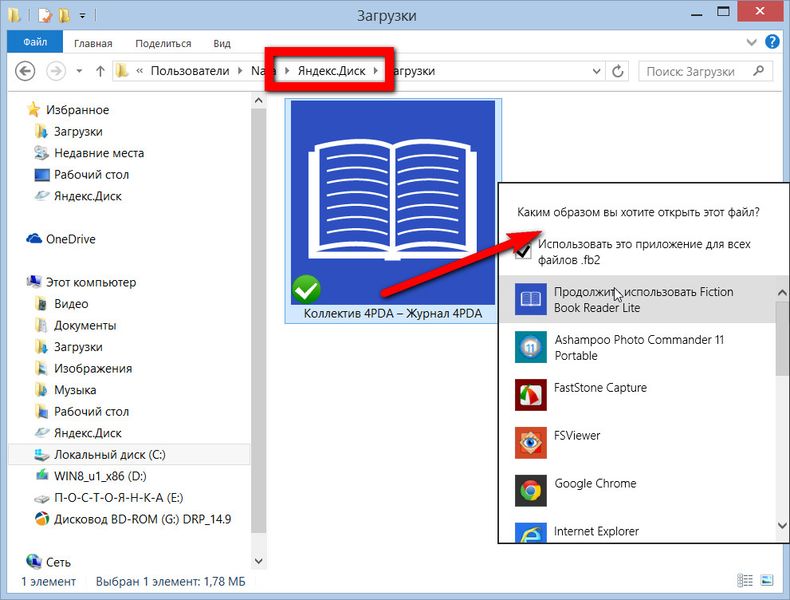Click the search magnifier icon

click(758, 71)
